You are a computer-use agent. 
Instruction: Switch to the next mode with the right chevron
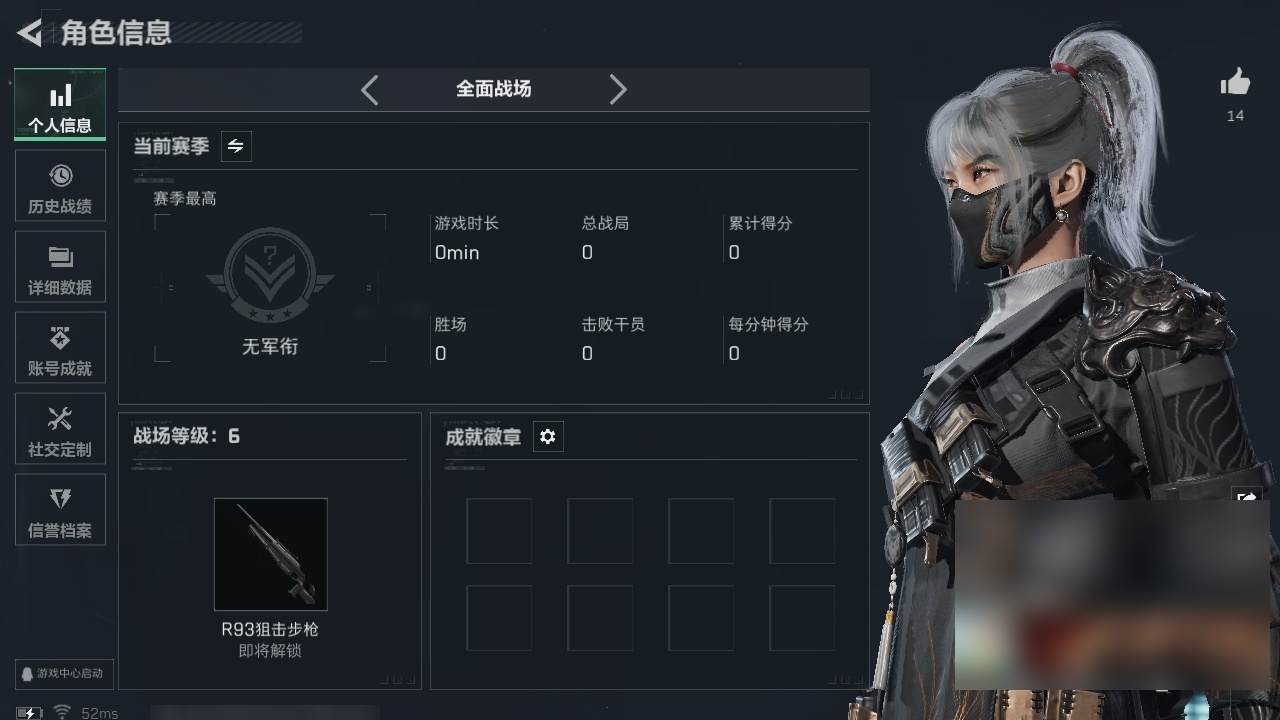click(x=618, y=90)
